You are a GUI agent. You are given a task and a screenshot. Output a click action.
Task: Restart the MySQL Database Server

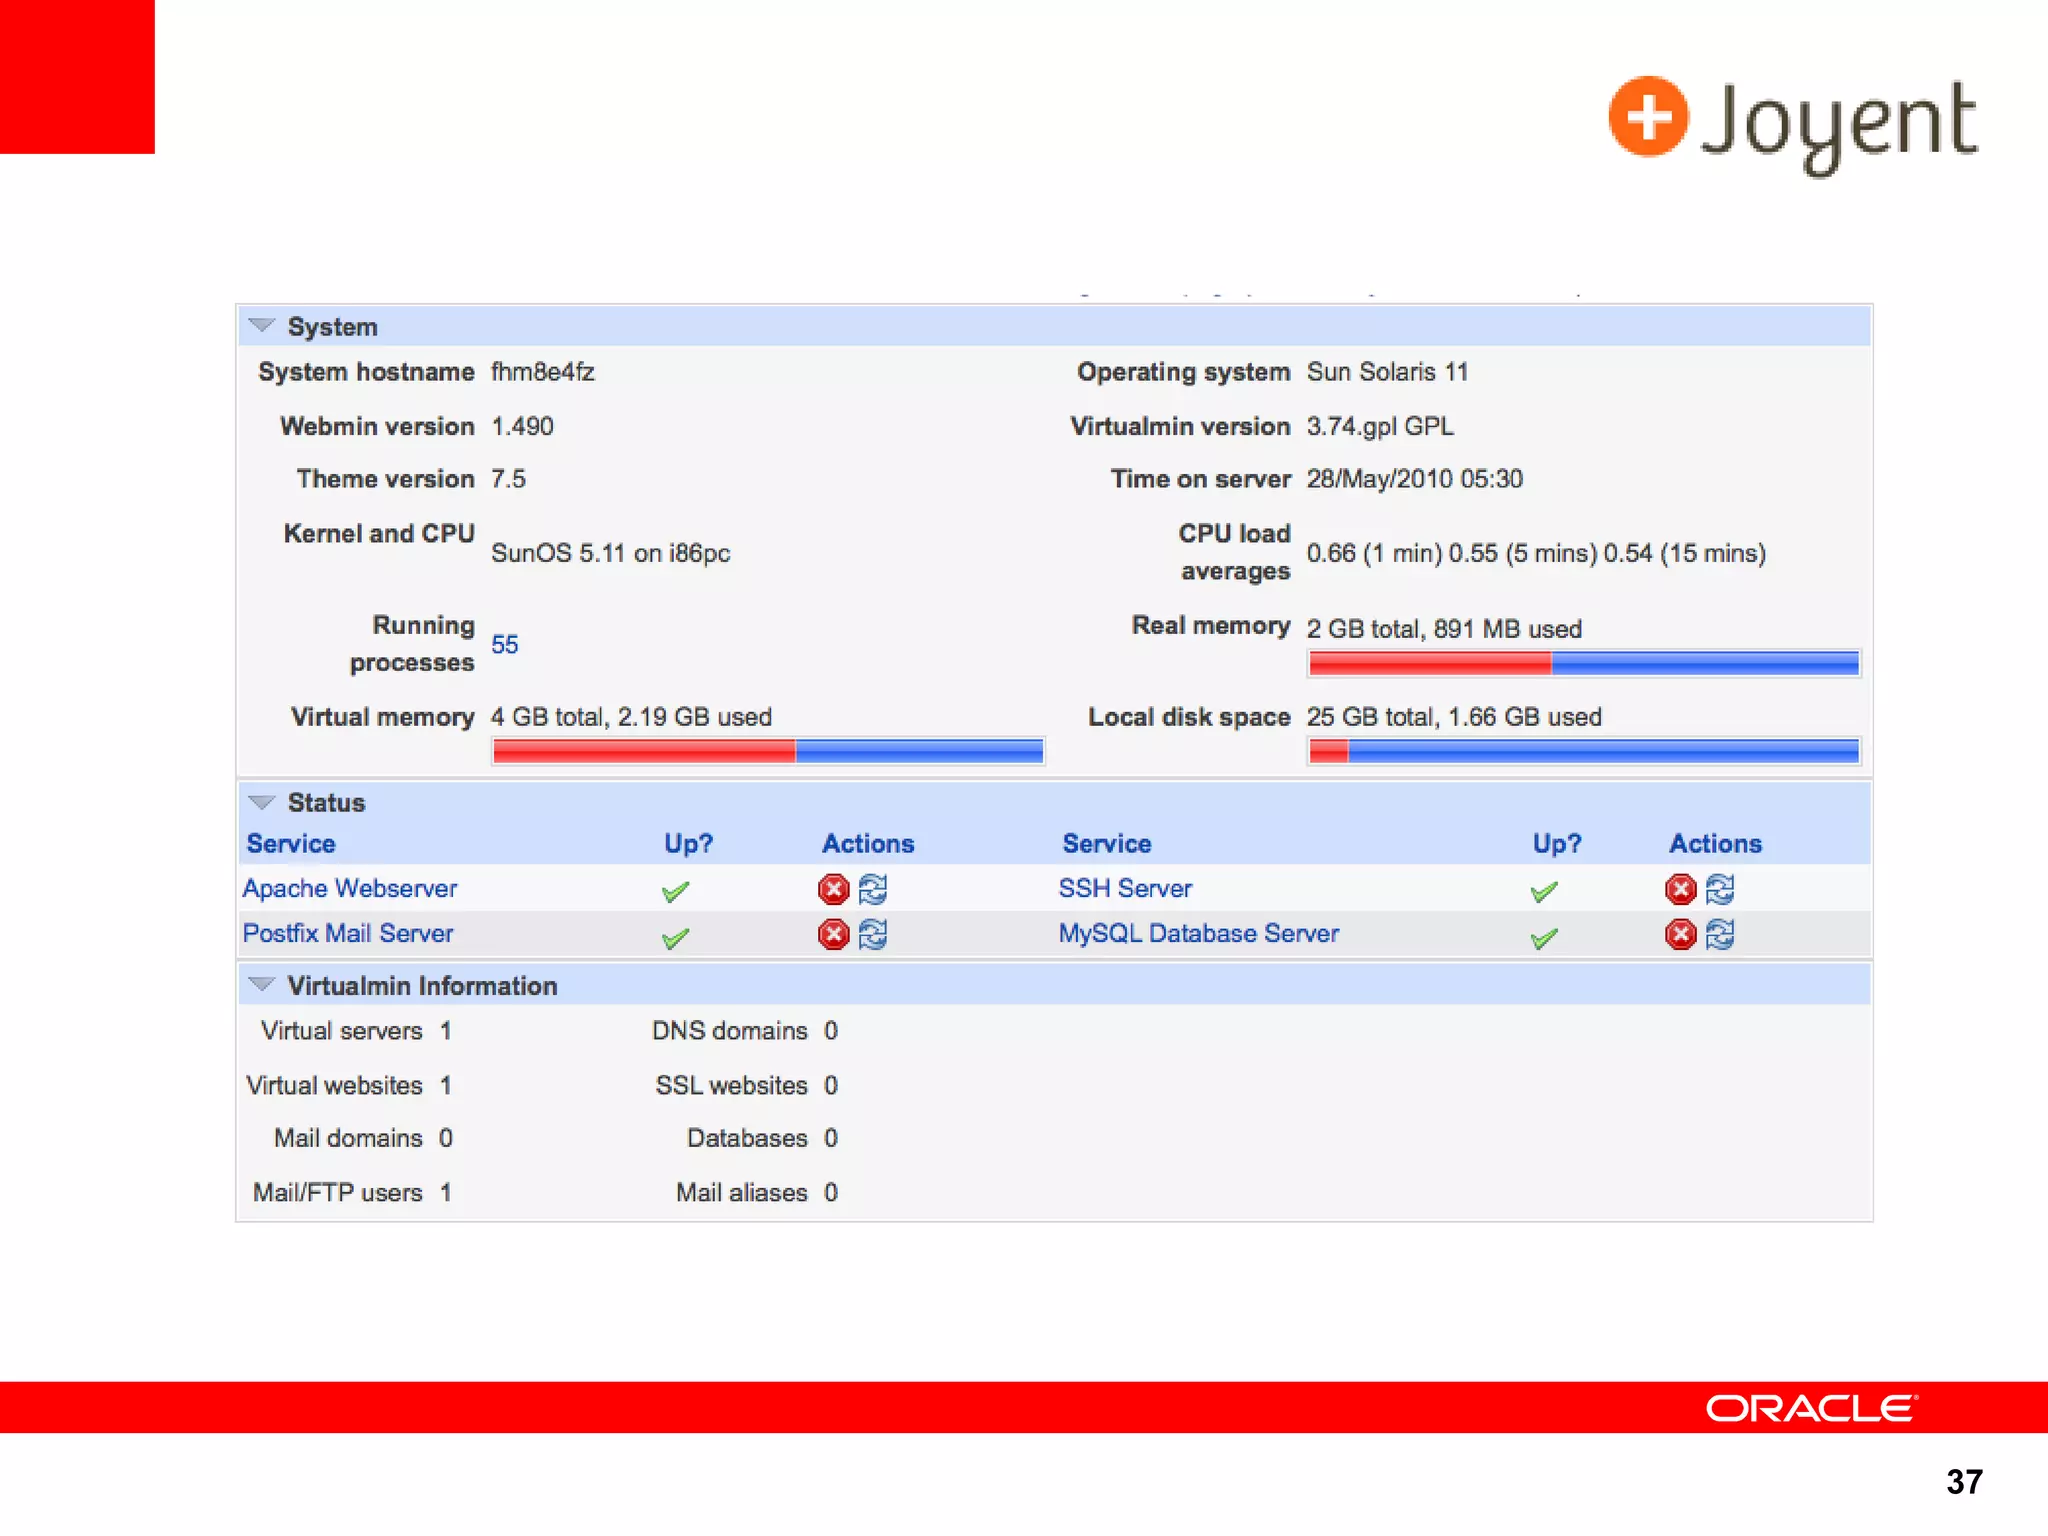pos(1720,934)
